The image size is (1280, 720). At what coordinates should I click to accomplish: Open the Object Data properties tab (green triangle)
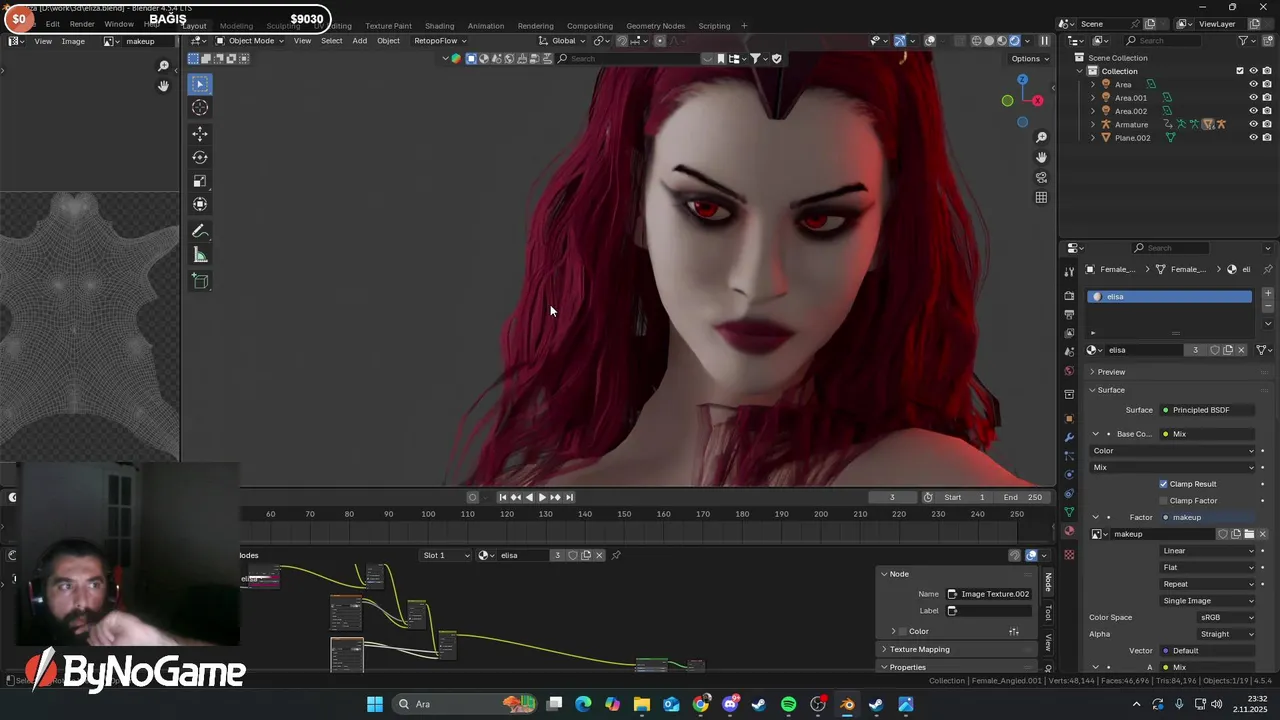[1069, 512]
